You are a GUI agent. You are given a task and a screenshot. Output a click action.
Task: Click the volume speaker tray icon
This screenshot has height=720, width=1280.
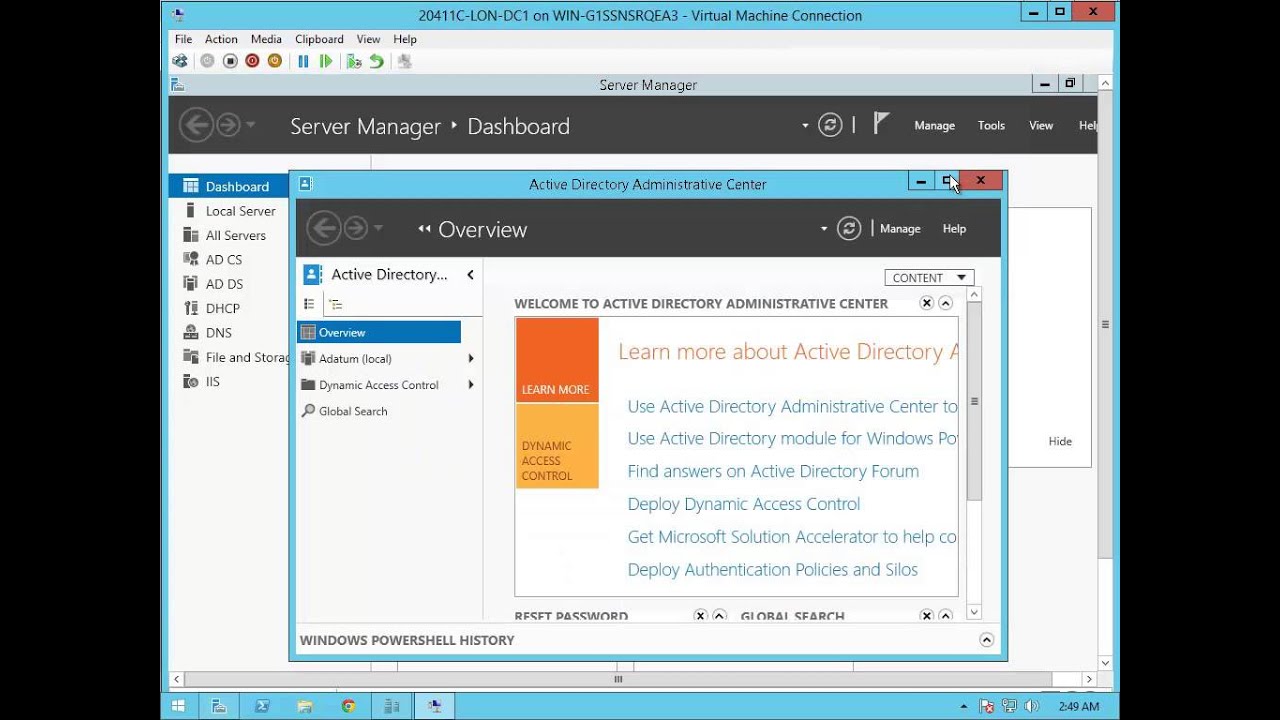tap(1031, 706)
